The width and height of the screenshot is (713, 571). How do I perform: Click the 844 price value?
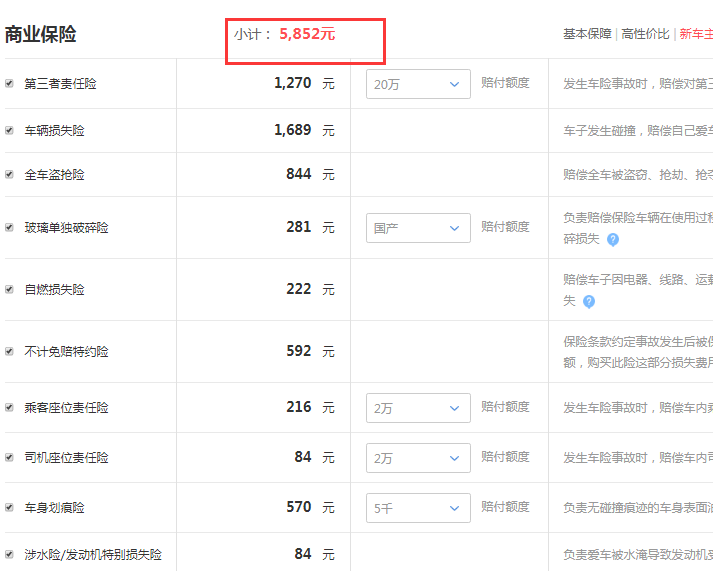point(299,174)
